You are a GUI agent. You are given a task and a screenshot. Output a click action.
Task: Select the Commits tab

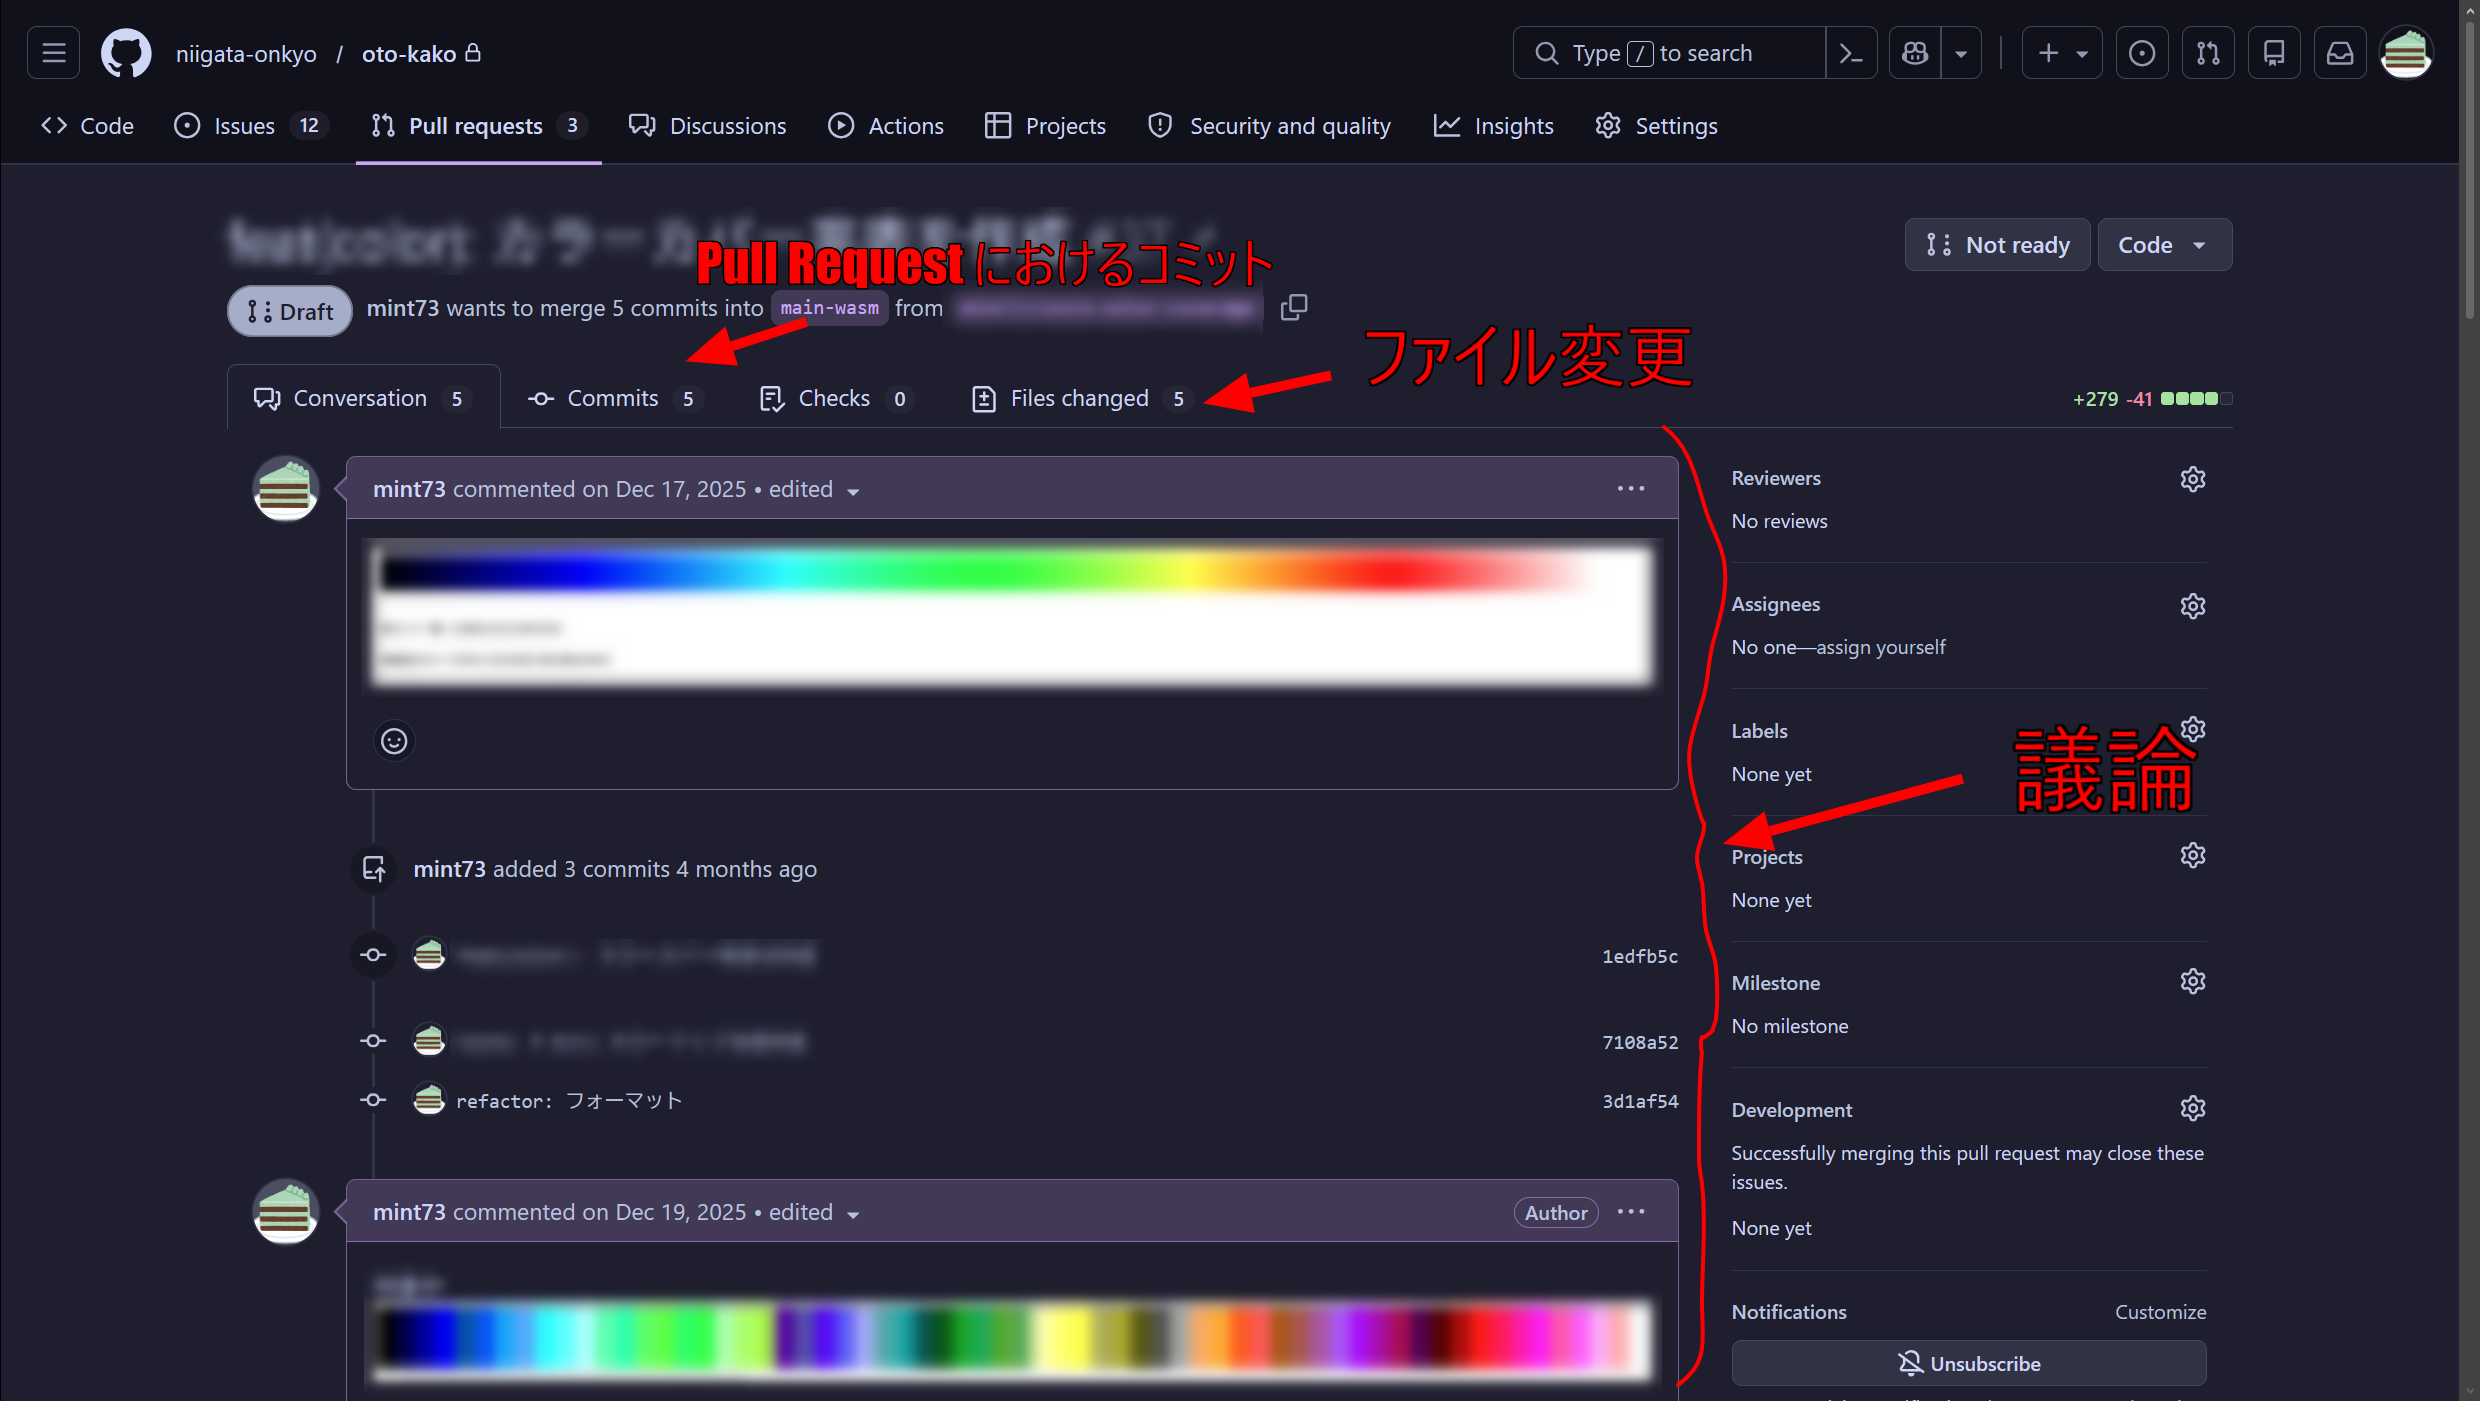point(617,398)
